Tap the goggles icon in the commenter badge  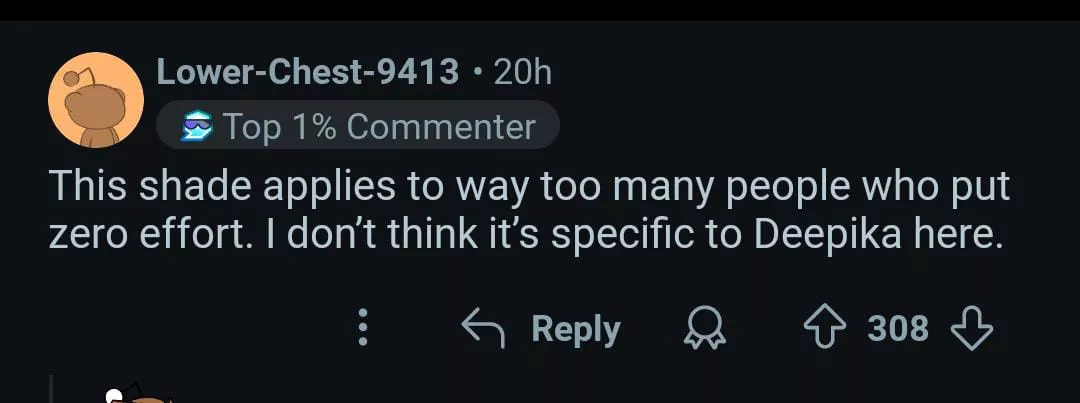(x=196, y=128)
